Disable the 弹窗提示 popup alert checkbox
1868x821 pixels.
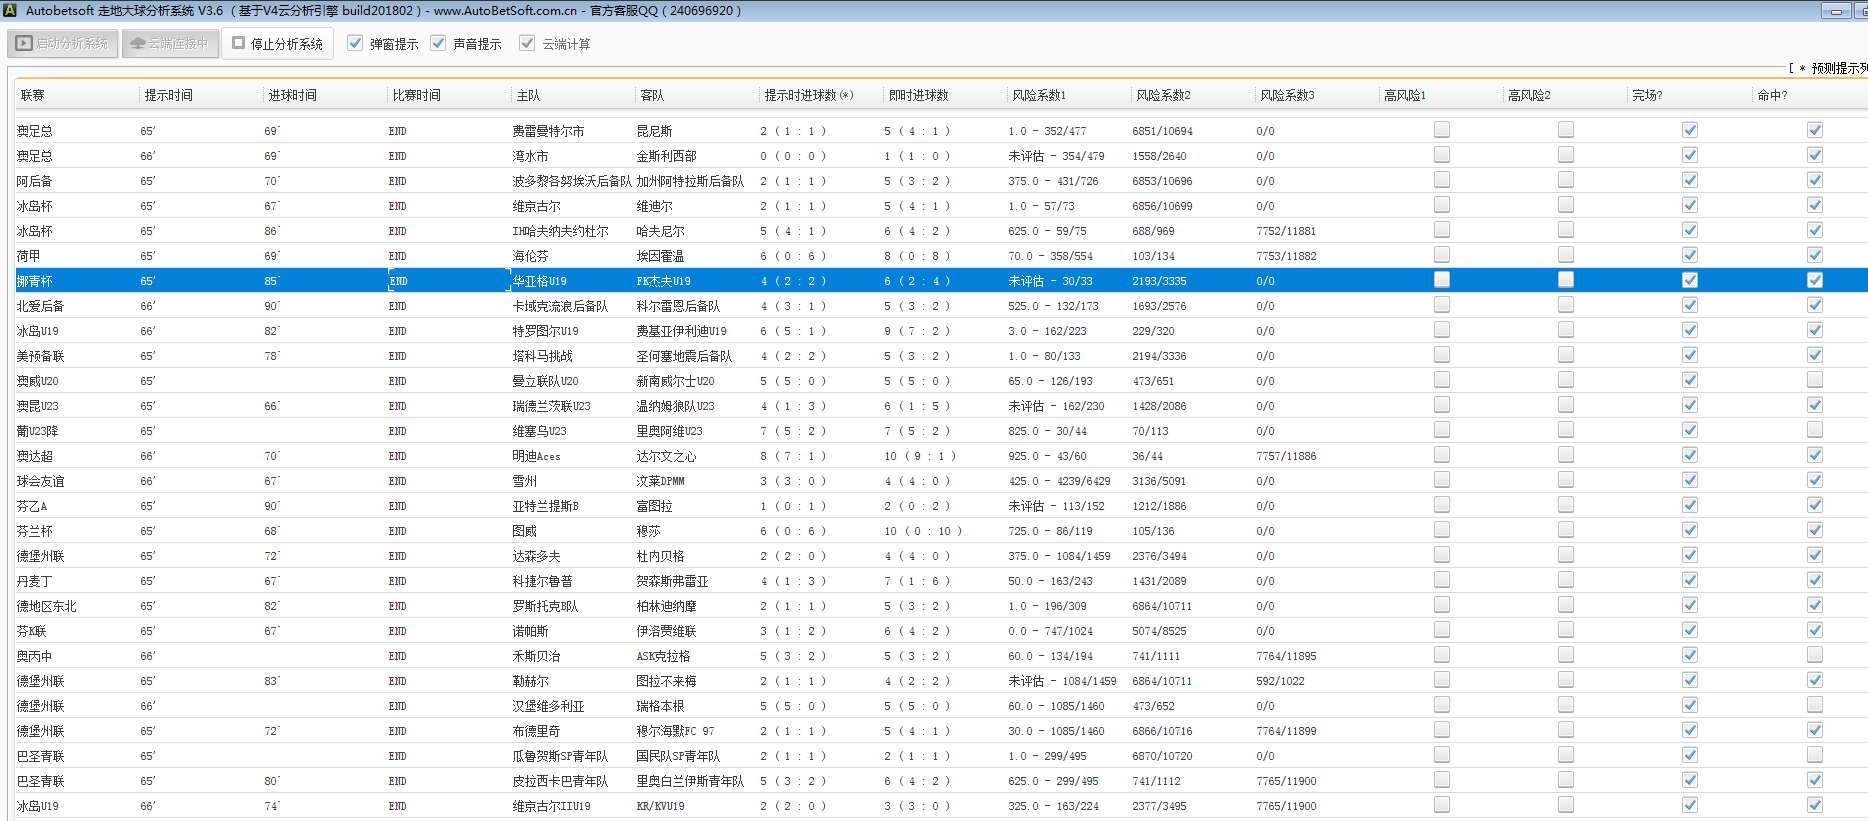pos(355,44)
